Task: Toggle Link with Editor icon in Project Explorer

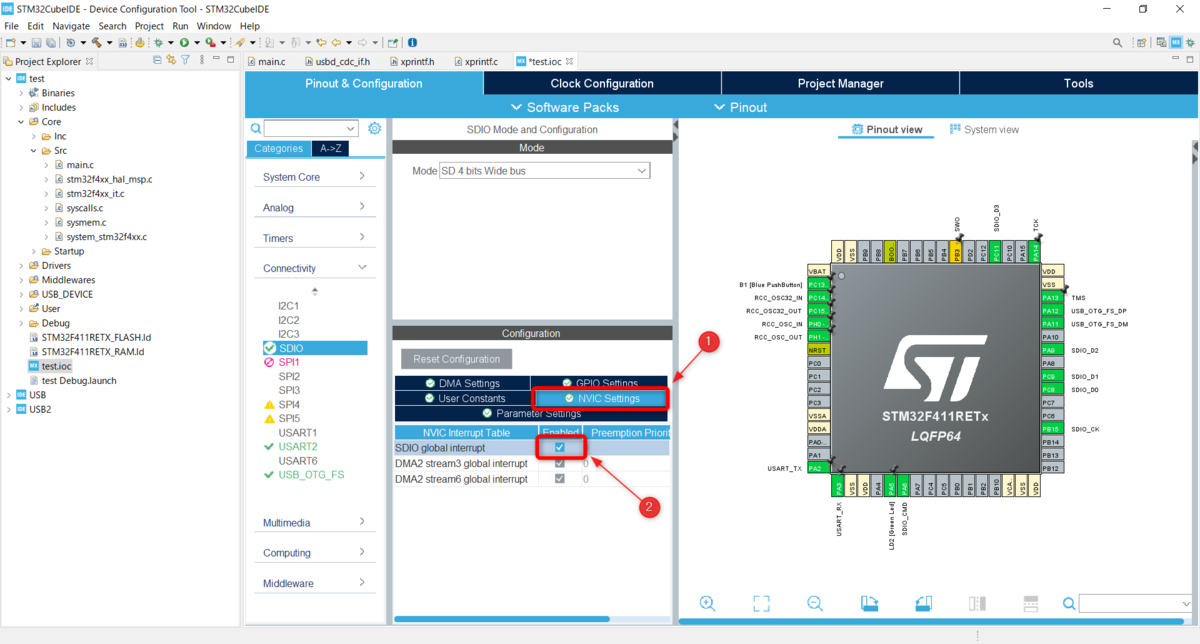Action: coord(171,61)
